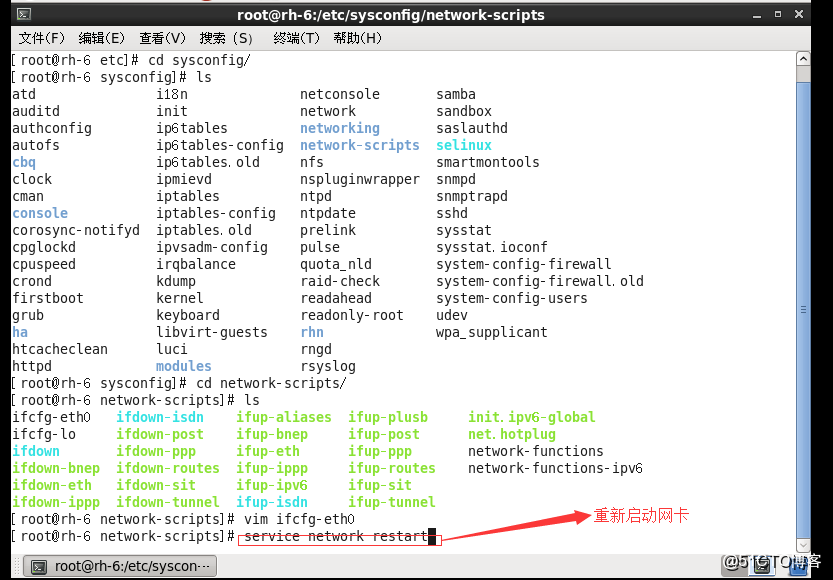The width and height of the screenshot is (833, 580).
Task: Maximize the terminal window
Action: pyautogui.click(x=778, y=14)
